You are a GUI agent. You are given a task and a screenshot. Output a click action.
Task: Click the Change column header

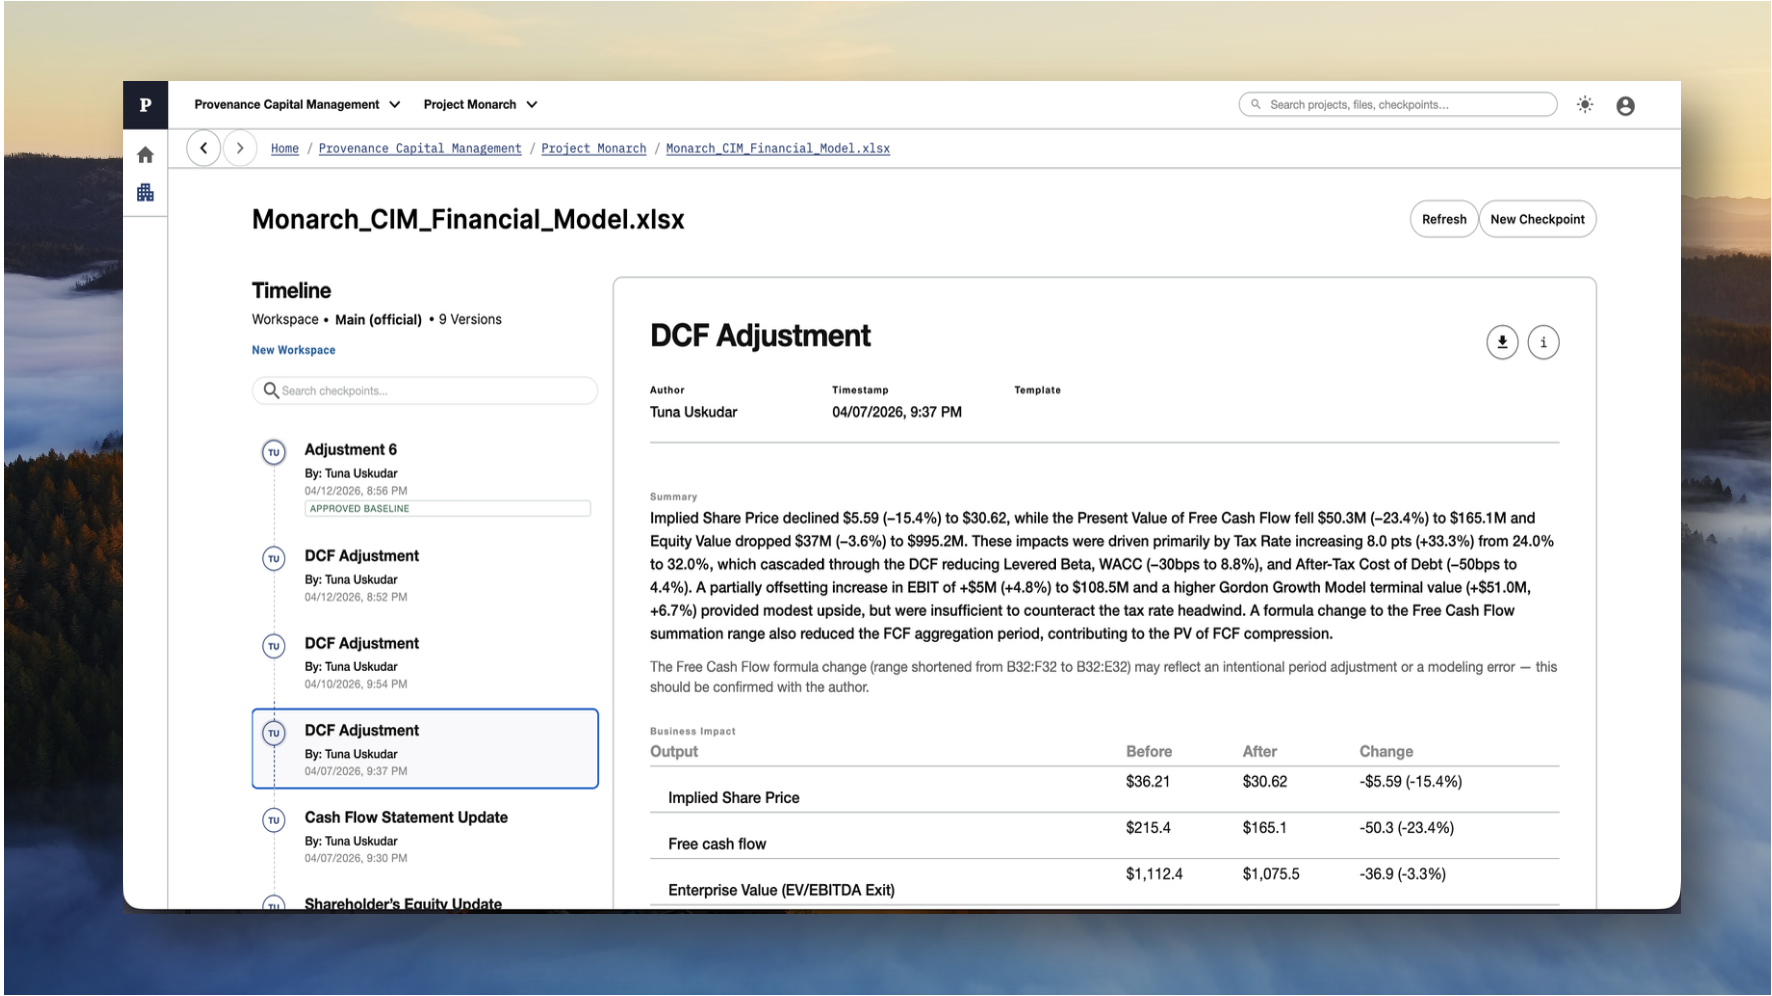tap(1386, 751)
